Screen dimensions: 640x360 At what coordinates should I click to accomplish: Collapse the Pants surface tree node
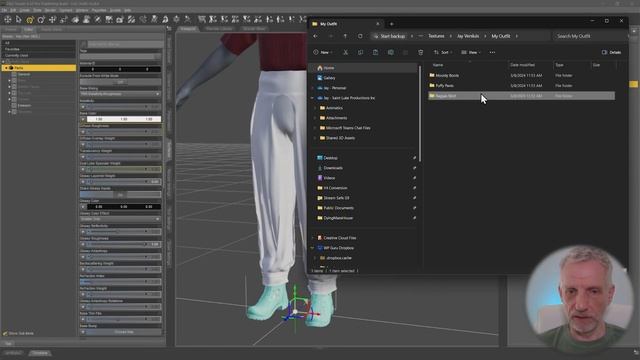(x=6, y=68)
